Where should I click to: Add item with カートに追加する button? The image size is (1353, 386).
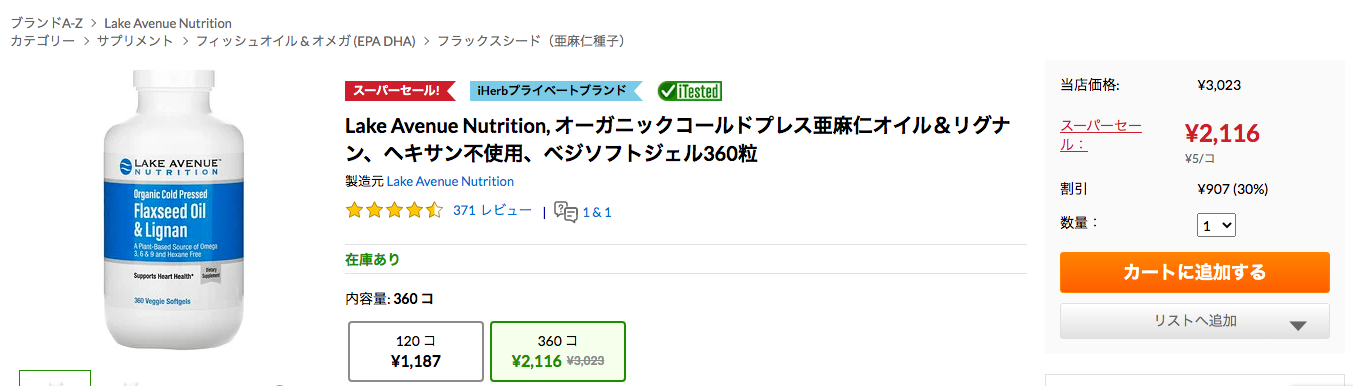1195,272
